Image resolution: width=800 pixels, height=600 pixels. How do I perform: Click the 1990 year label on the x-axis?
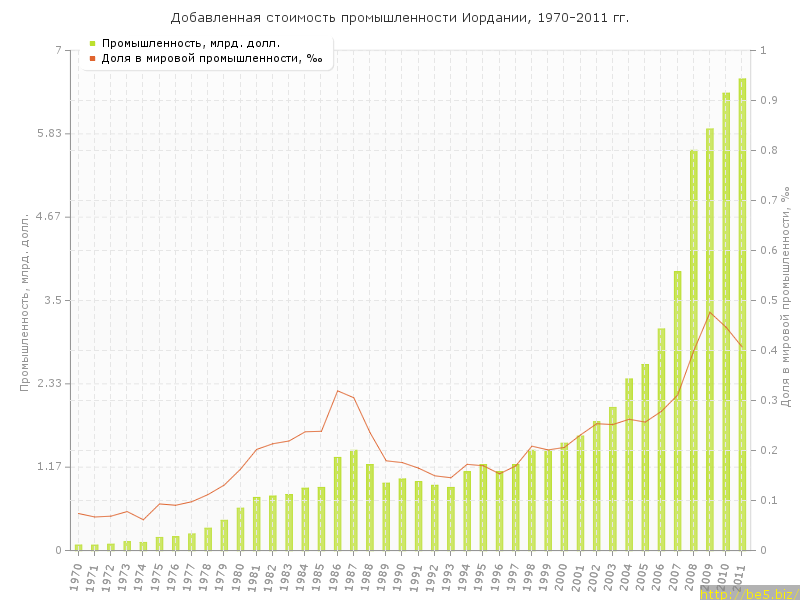pyautogui.click(x=400, y=577)
